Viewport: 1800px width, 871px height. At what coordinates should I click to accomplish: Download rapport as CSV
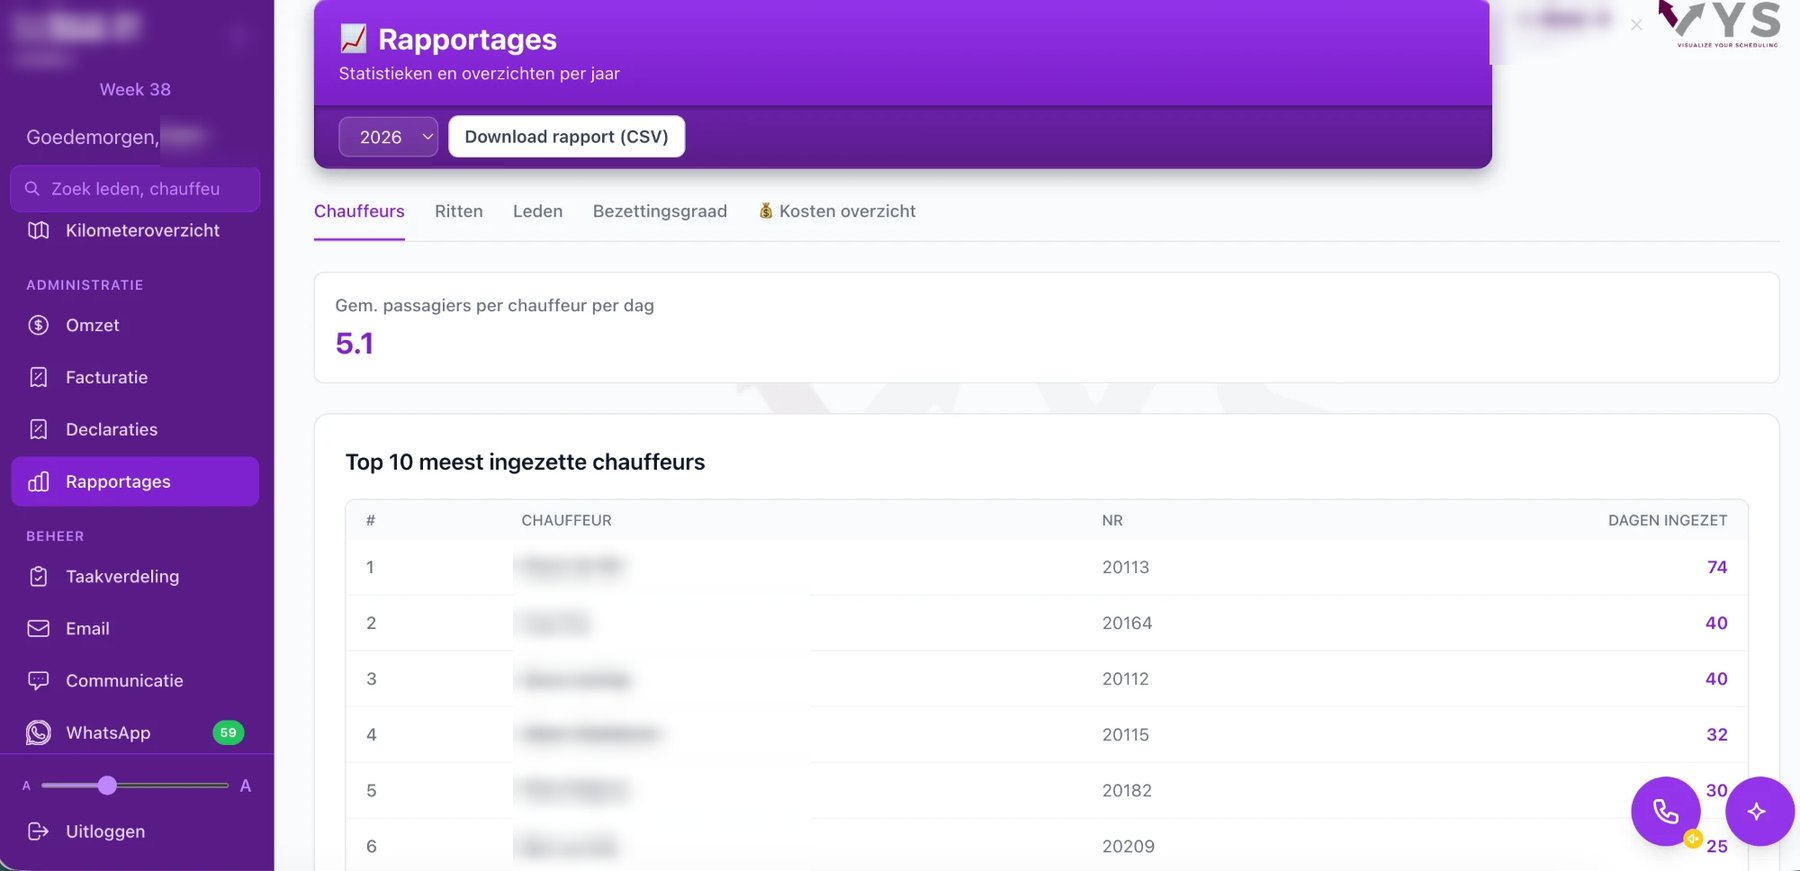coord(566,137)
